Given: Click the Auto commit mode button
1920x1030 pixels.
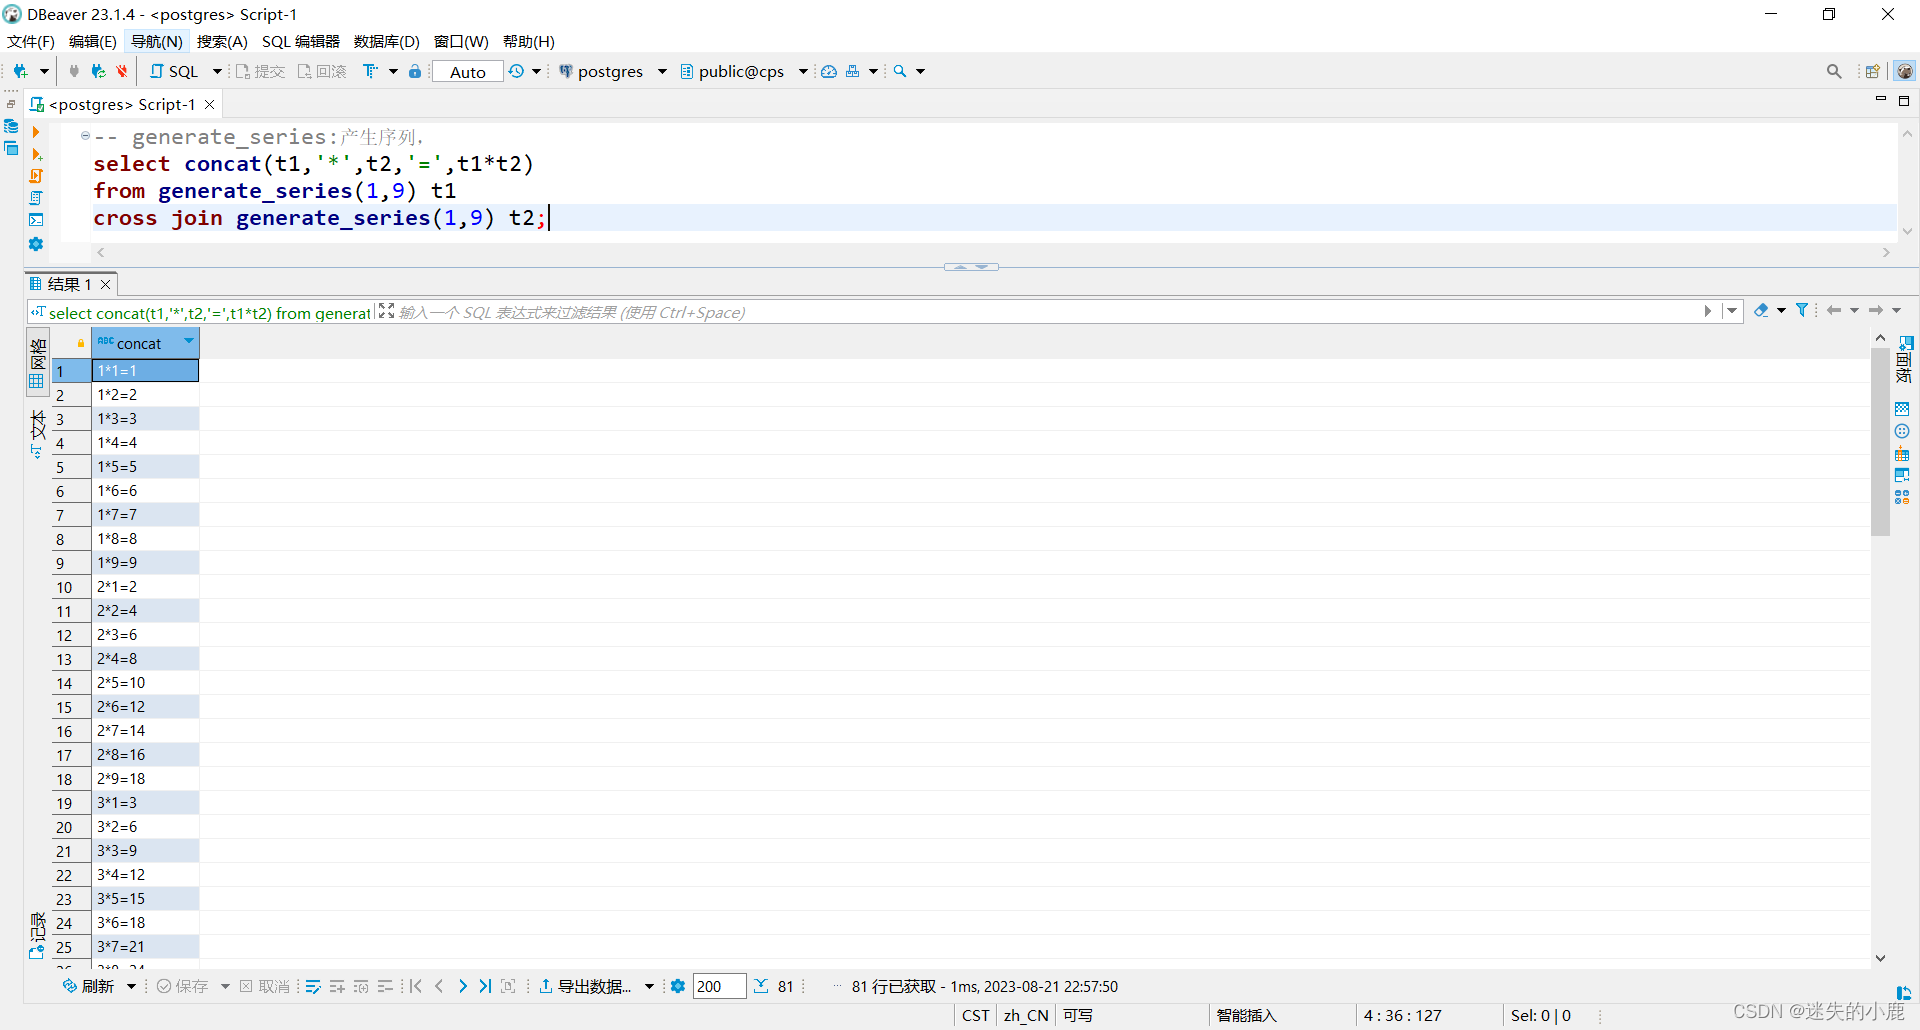Looking at the screenshot, I should 467,71.
